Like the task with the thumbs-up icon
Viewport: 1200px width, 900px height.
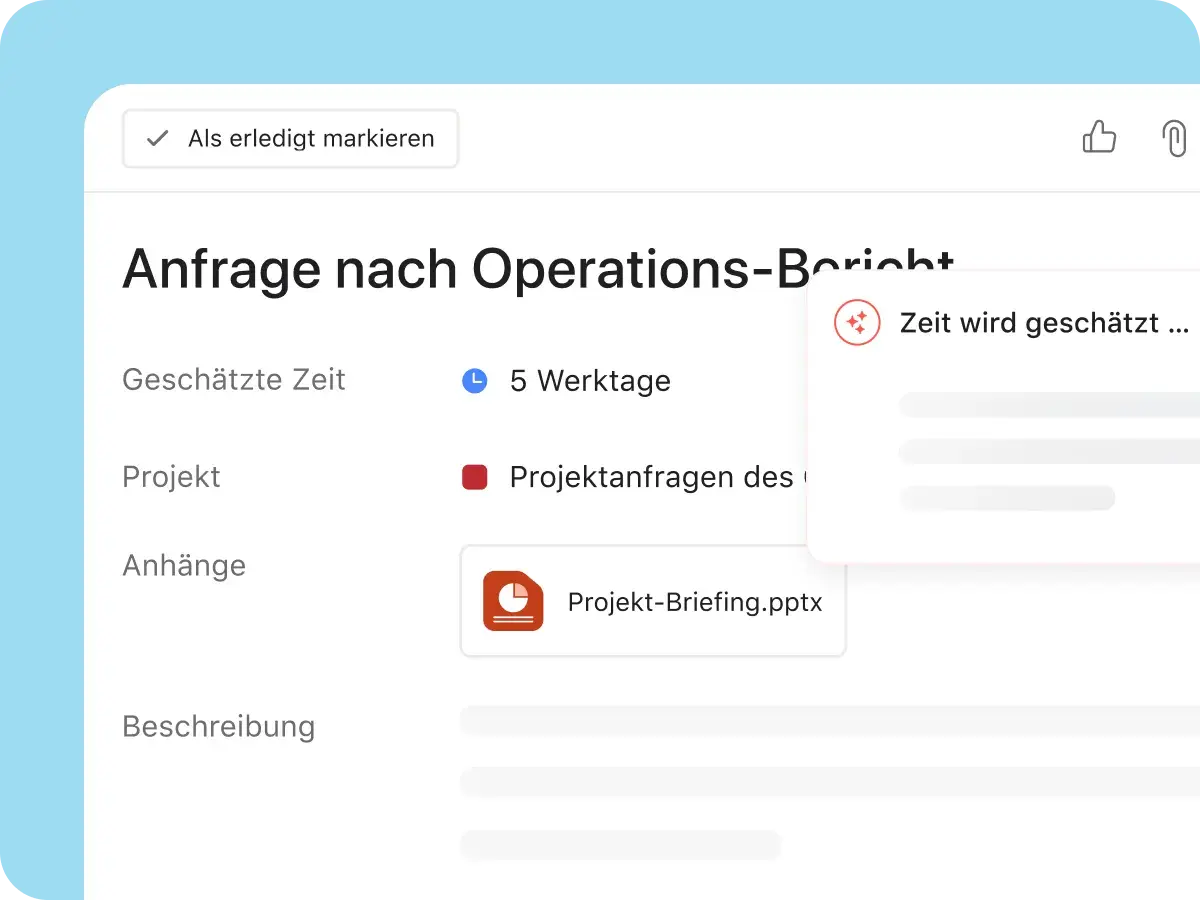click(x=1099, y=137)
